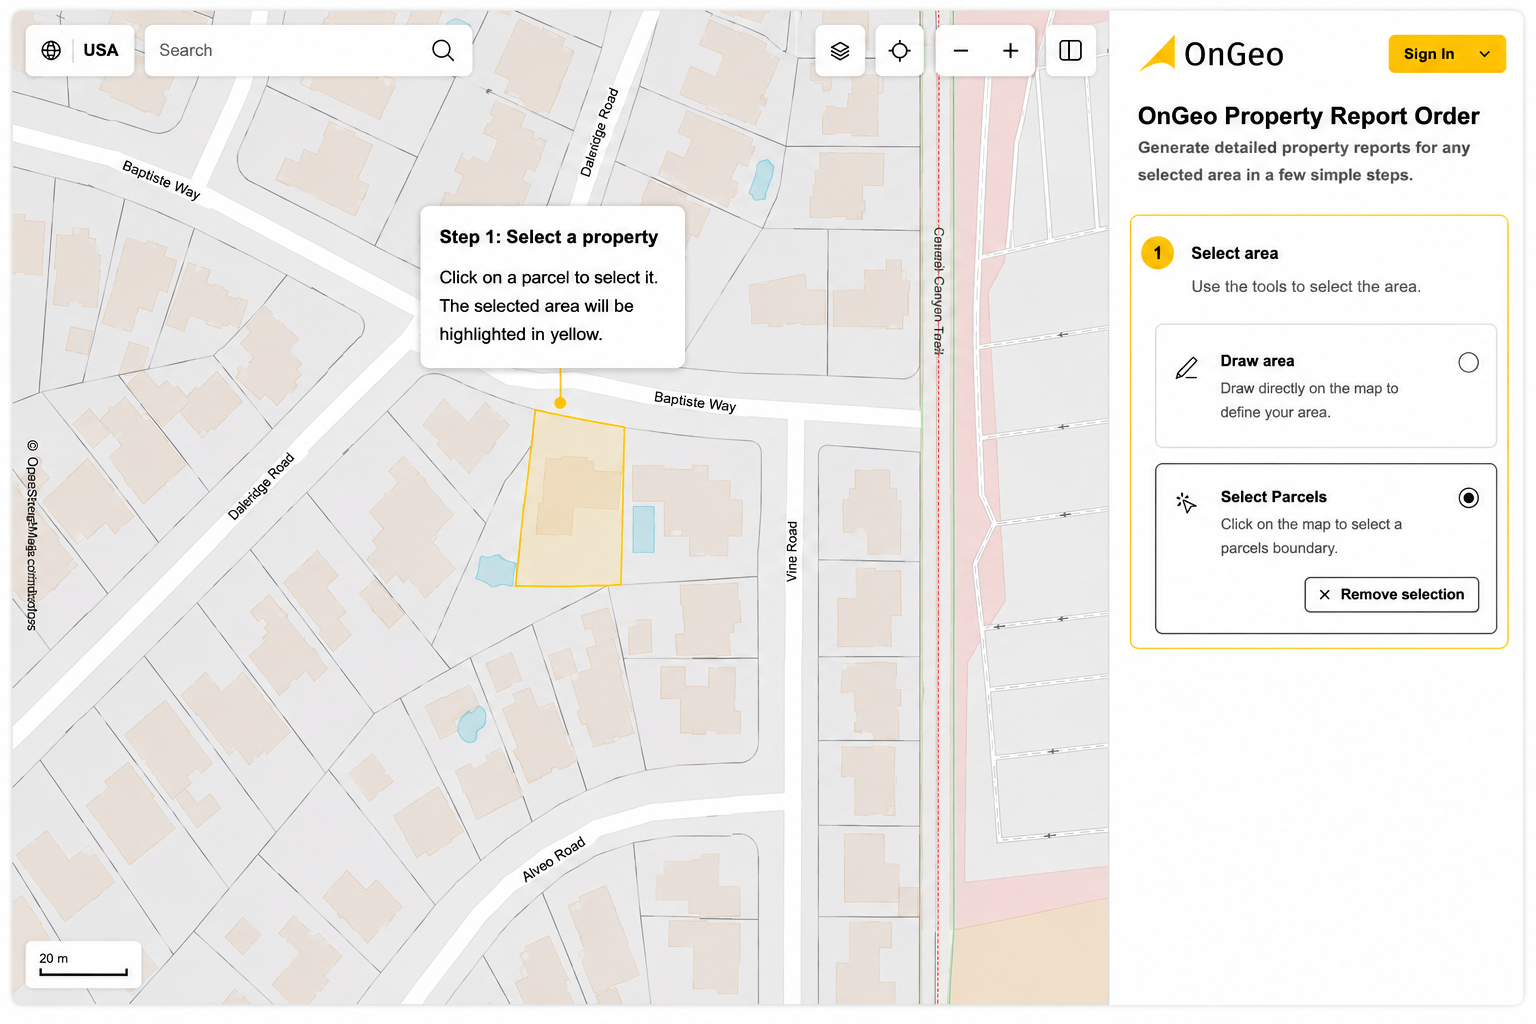Screen dimensions: 1536x1024
Task: Click the "20 m" map scale bar
Action: tap(83, 964)
